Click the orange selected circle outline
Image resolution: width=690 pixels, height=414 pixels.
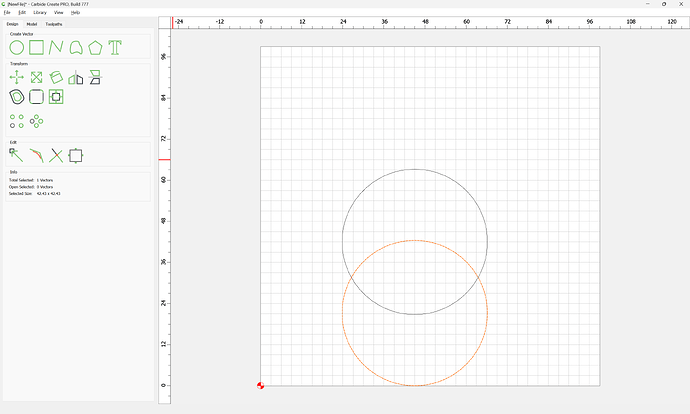(x=415, y=386)
